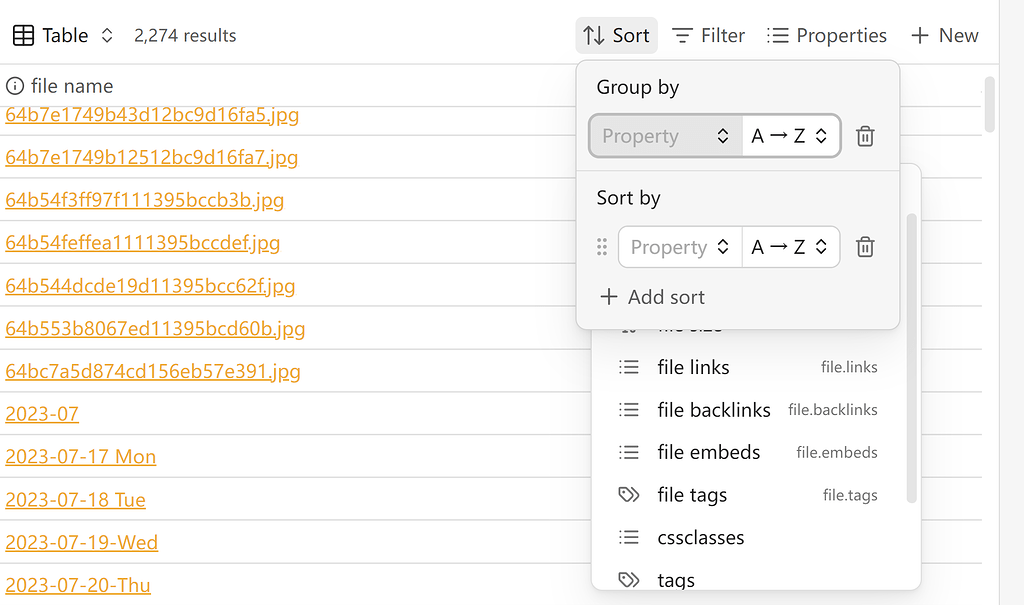Change the Sort by A→Z order
Image resolution: width=1024 pixels, height=605 pixels.
(791, 247)
